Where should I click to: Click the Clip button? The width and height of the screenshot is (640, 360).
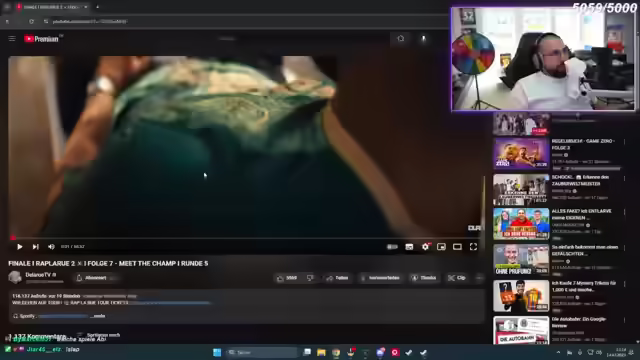click(x=457, y=278)
